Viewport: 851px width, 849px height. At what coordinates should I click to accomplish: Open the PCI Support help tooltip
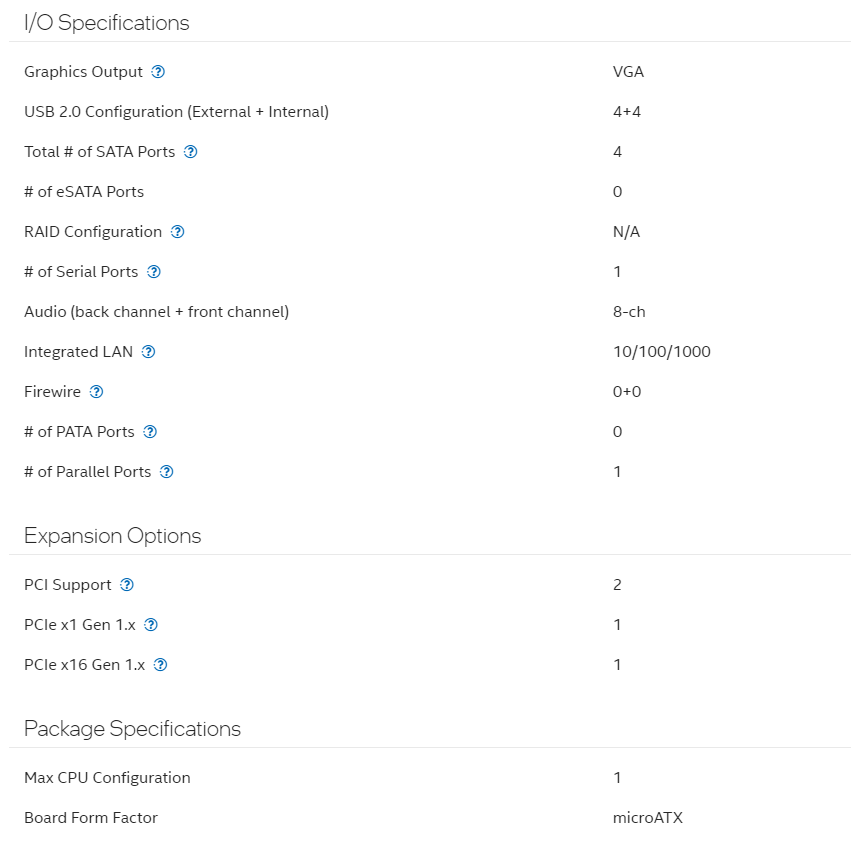(127, 585)
